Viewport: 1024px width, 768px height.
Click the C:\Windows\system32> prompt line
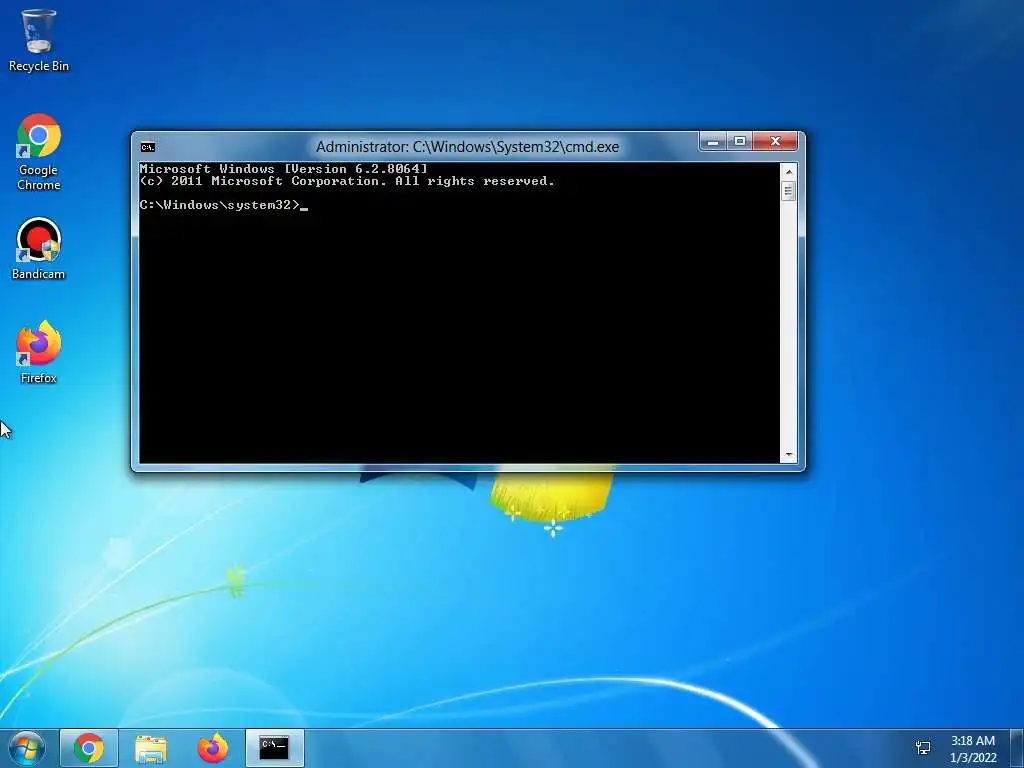223,205
